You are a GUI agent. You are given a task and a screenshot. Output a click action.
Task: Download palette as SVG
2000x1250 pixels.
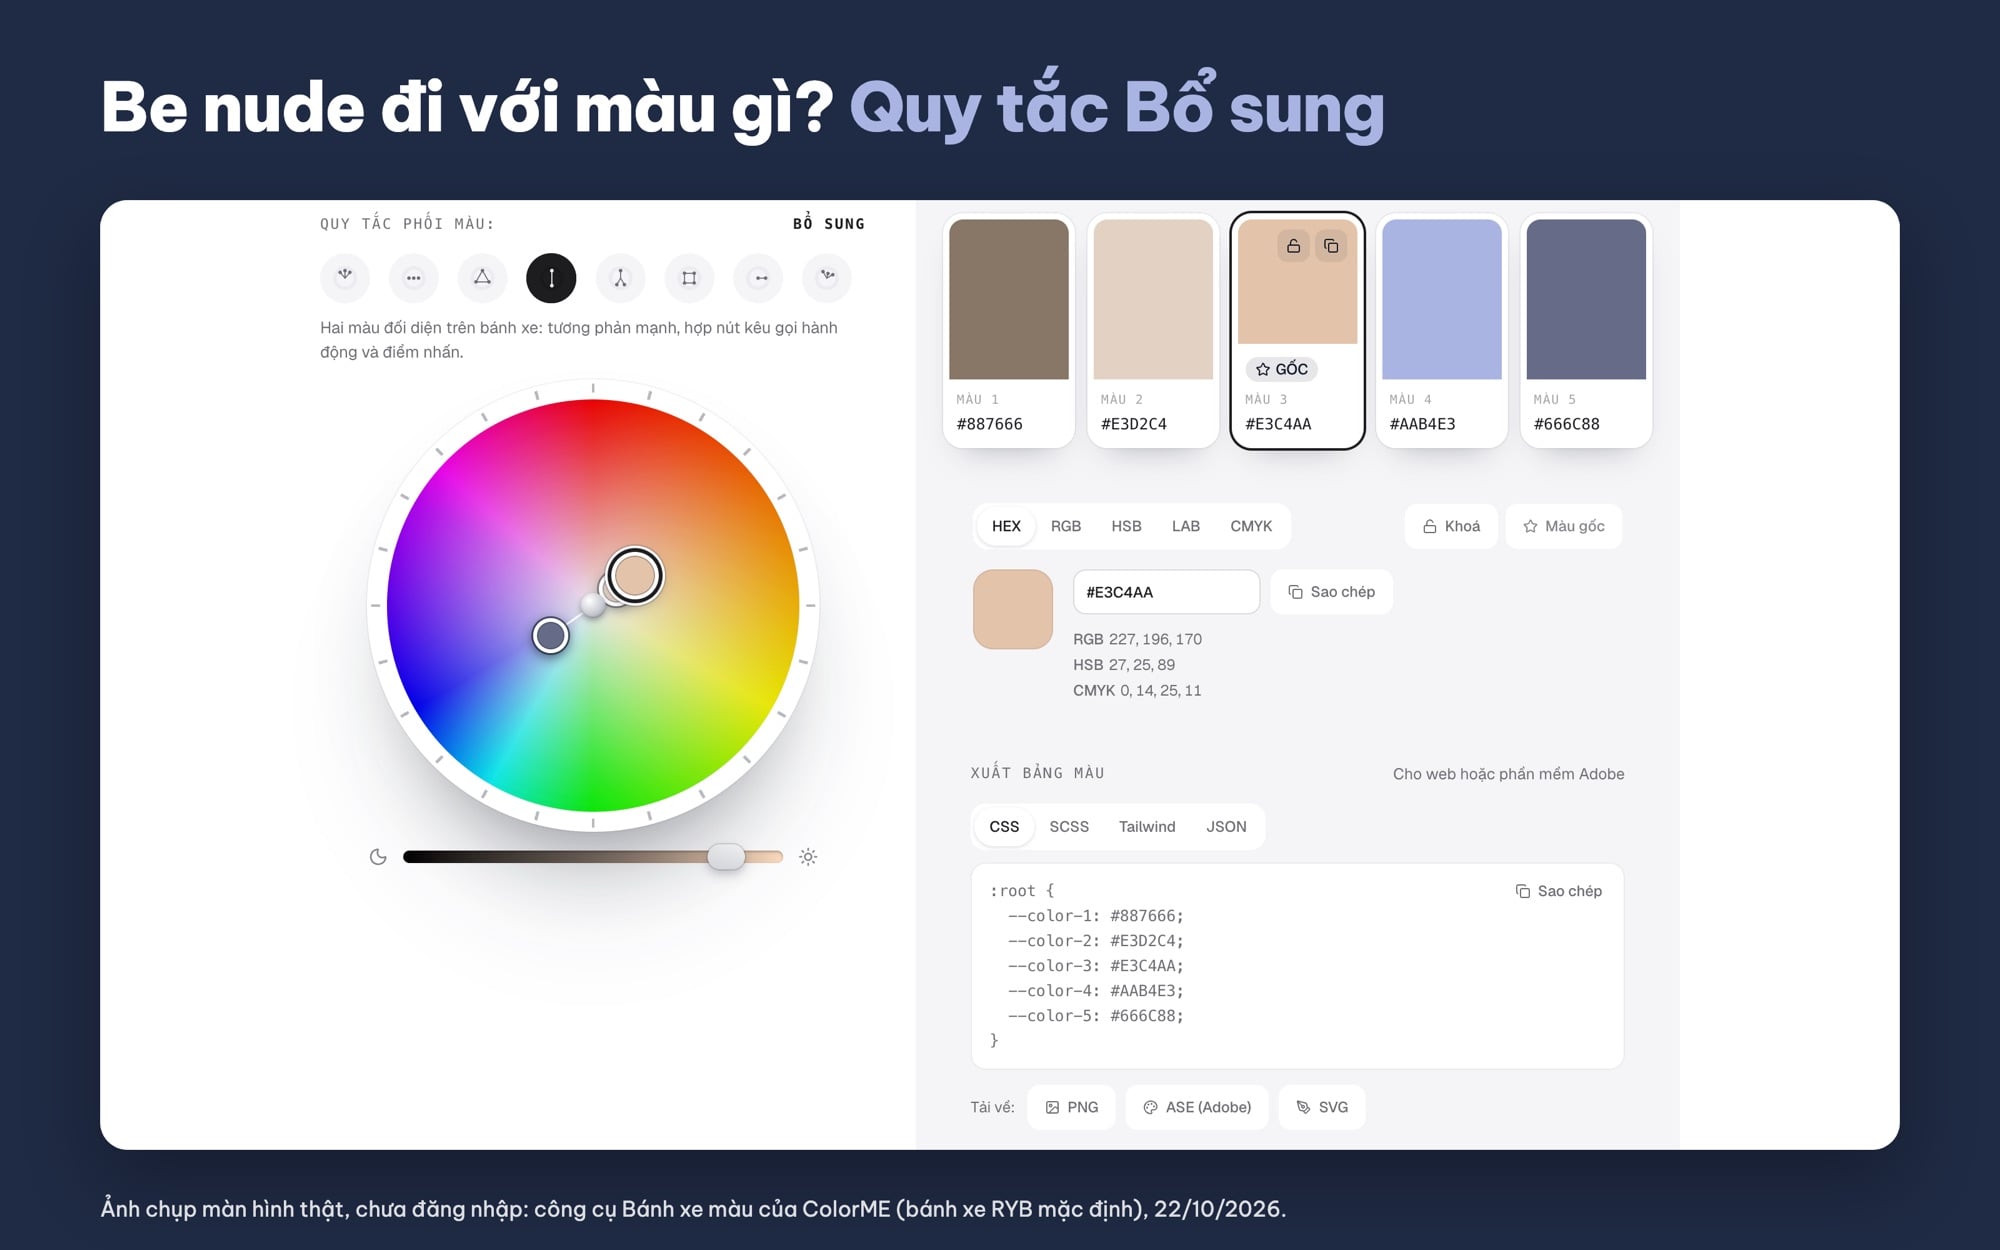(x=1322, y=1107)
